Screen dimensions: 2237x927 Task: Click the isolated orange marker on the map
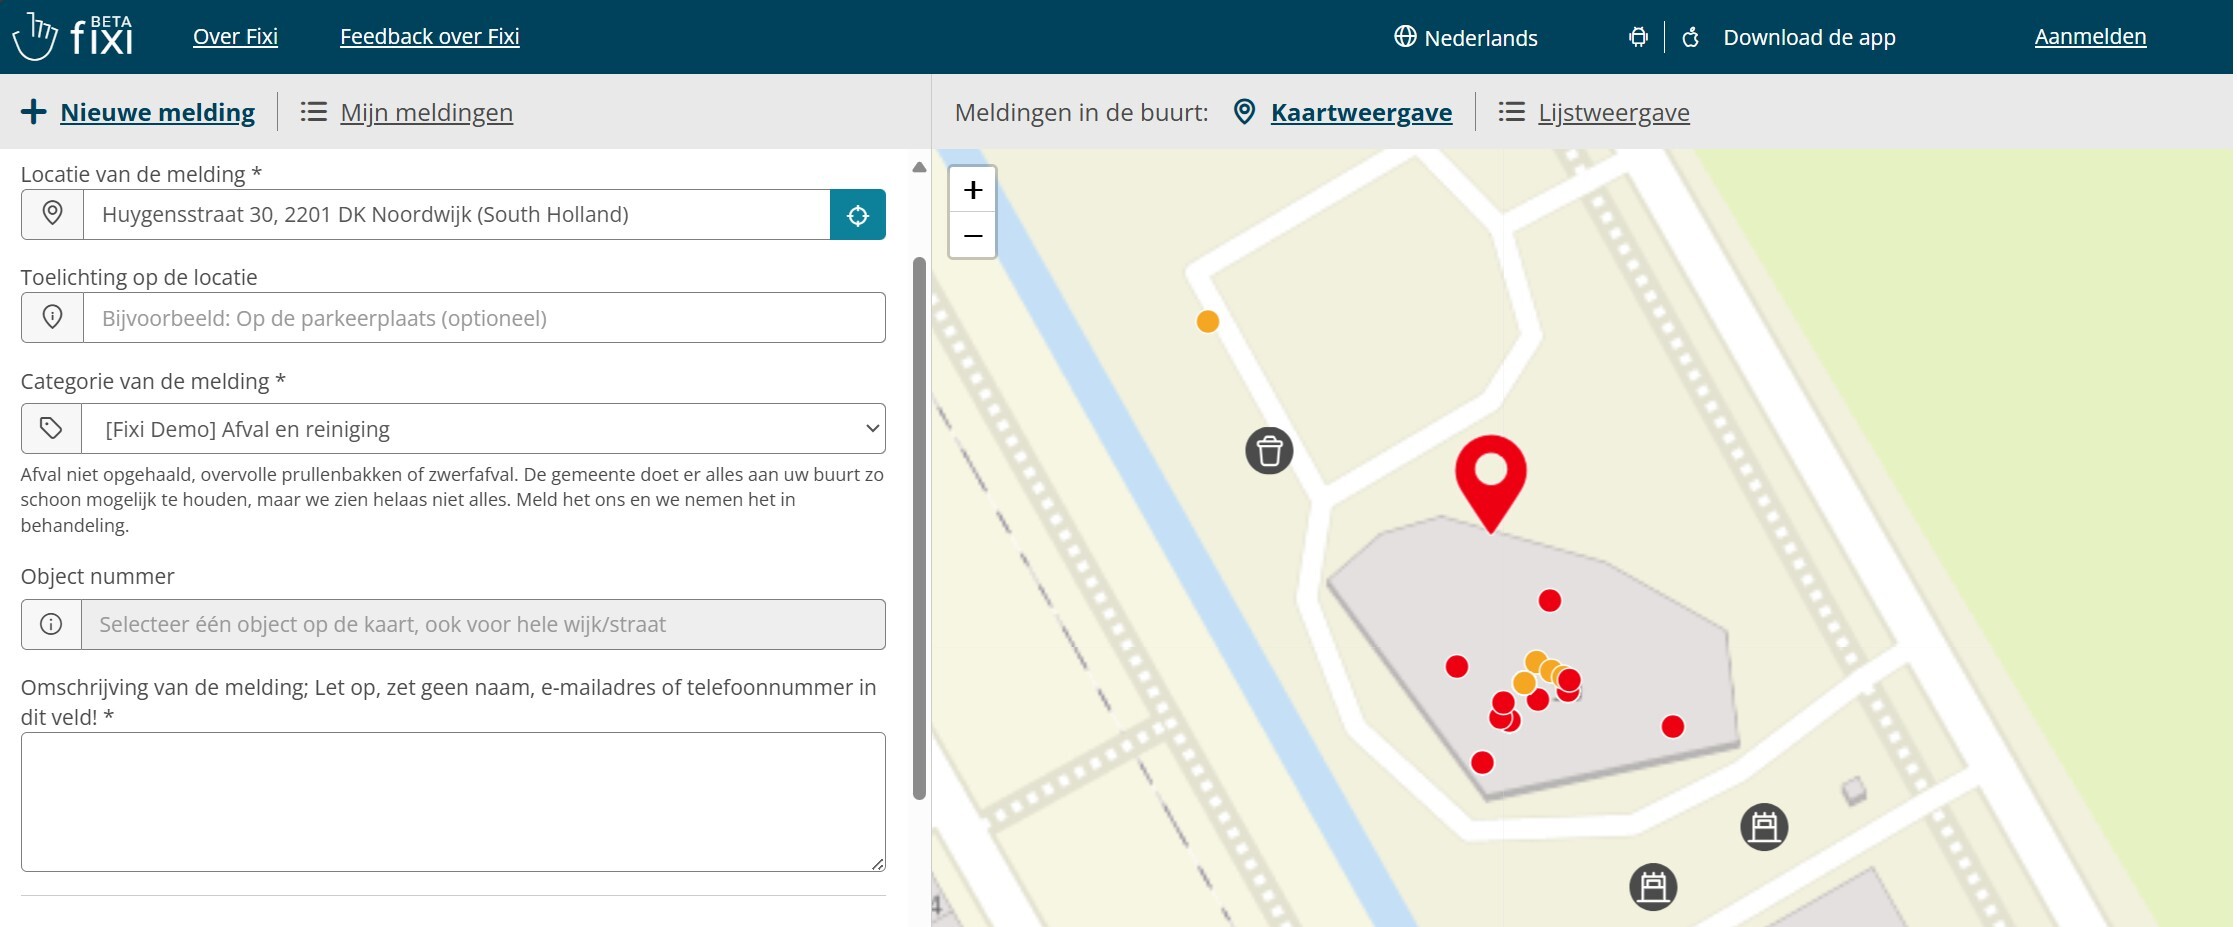(x=1208, y=322)
